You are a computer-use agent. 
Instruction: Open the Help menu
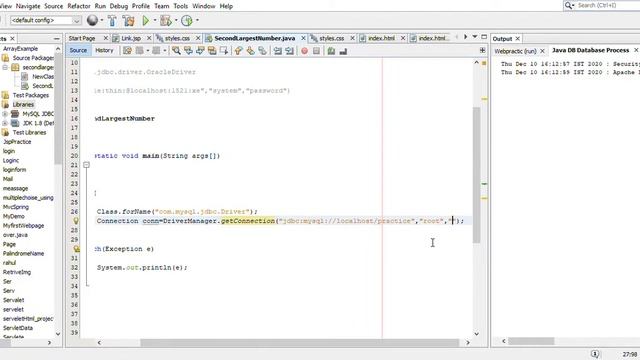point(226,6)
